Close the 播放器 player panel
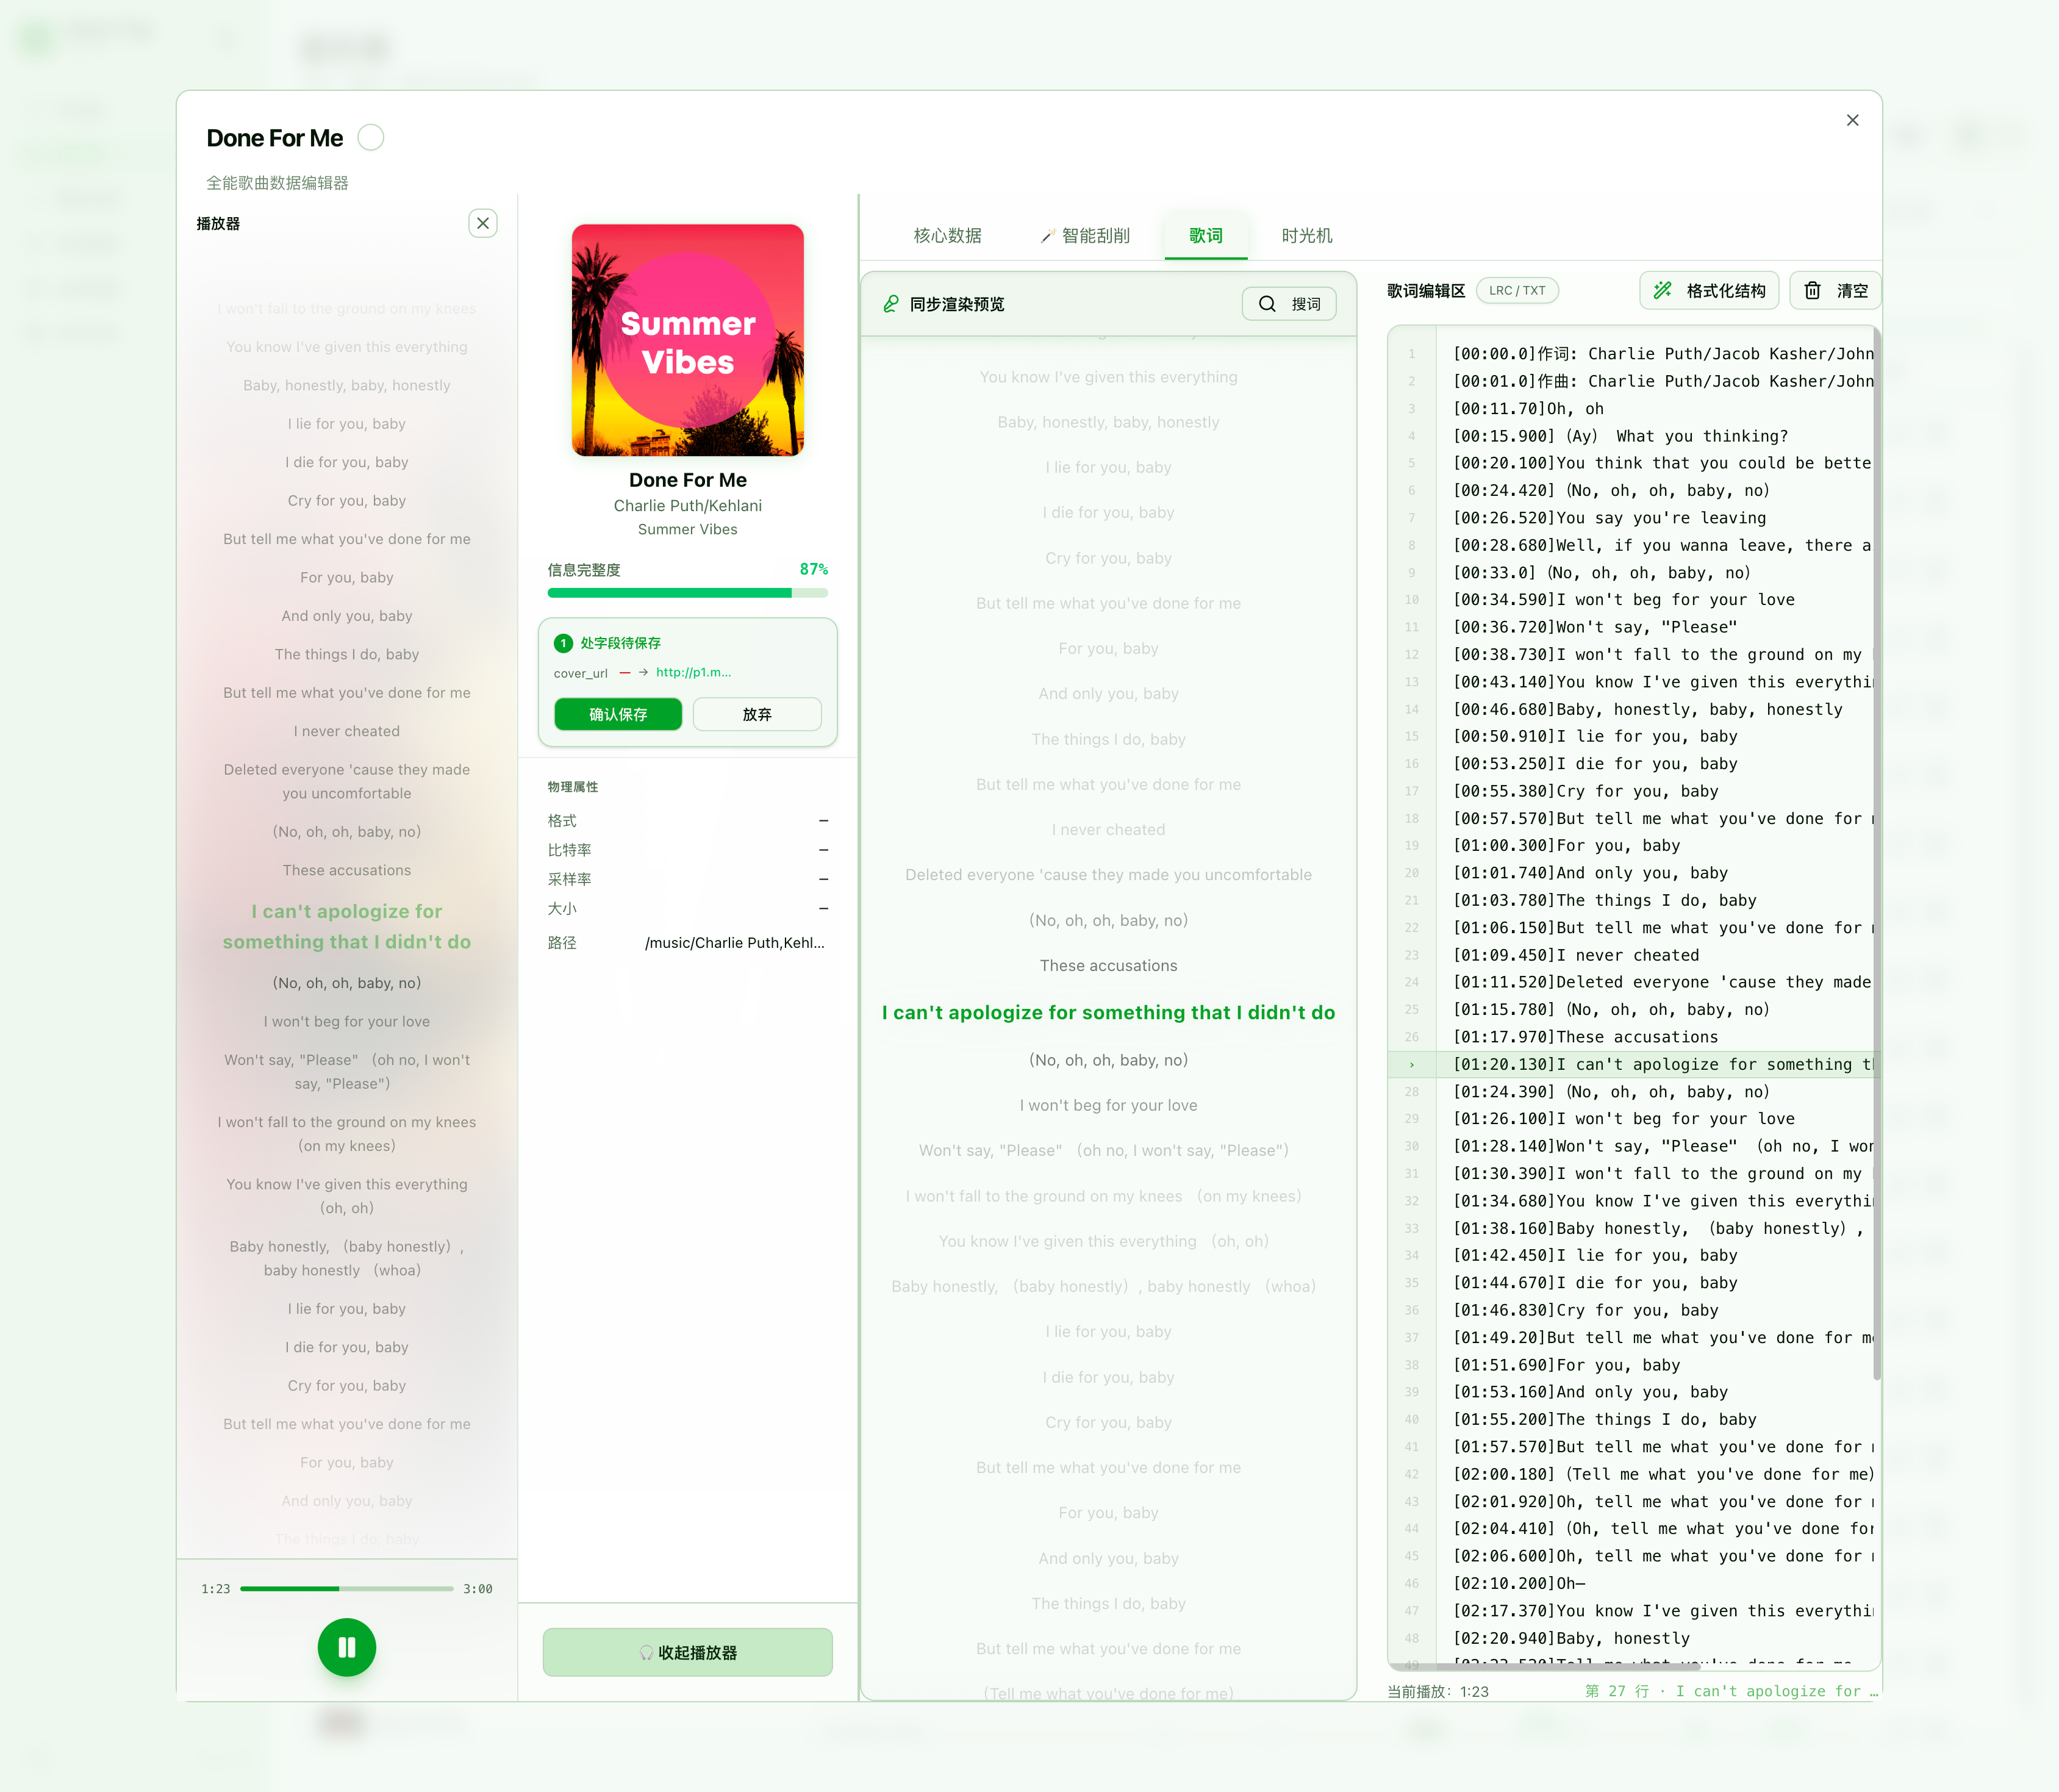The width and height of the screenshot is (2059, 1792). [x=484, y=223]
